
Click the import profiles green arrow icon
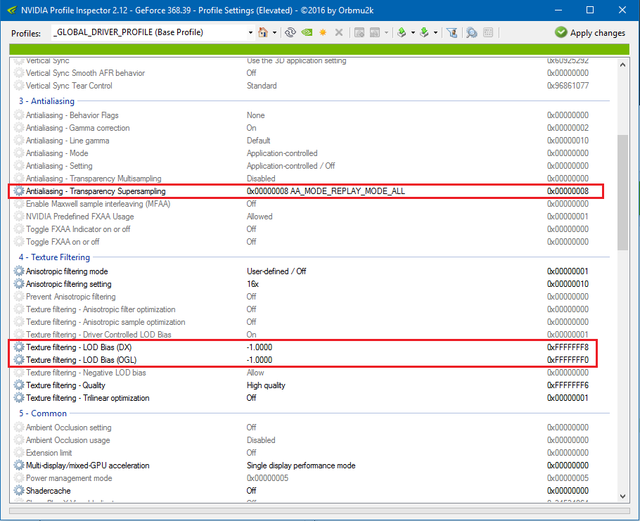pos(424,32)
